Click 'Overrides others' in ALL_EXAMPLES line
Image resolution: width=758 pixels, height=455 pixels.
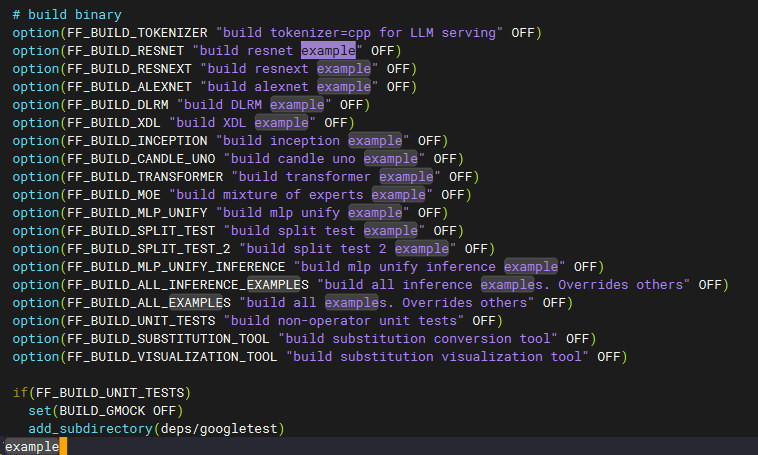point(465,303)
